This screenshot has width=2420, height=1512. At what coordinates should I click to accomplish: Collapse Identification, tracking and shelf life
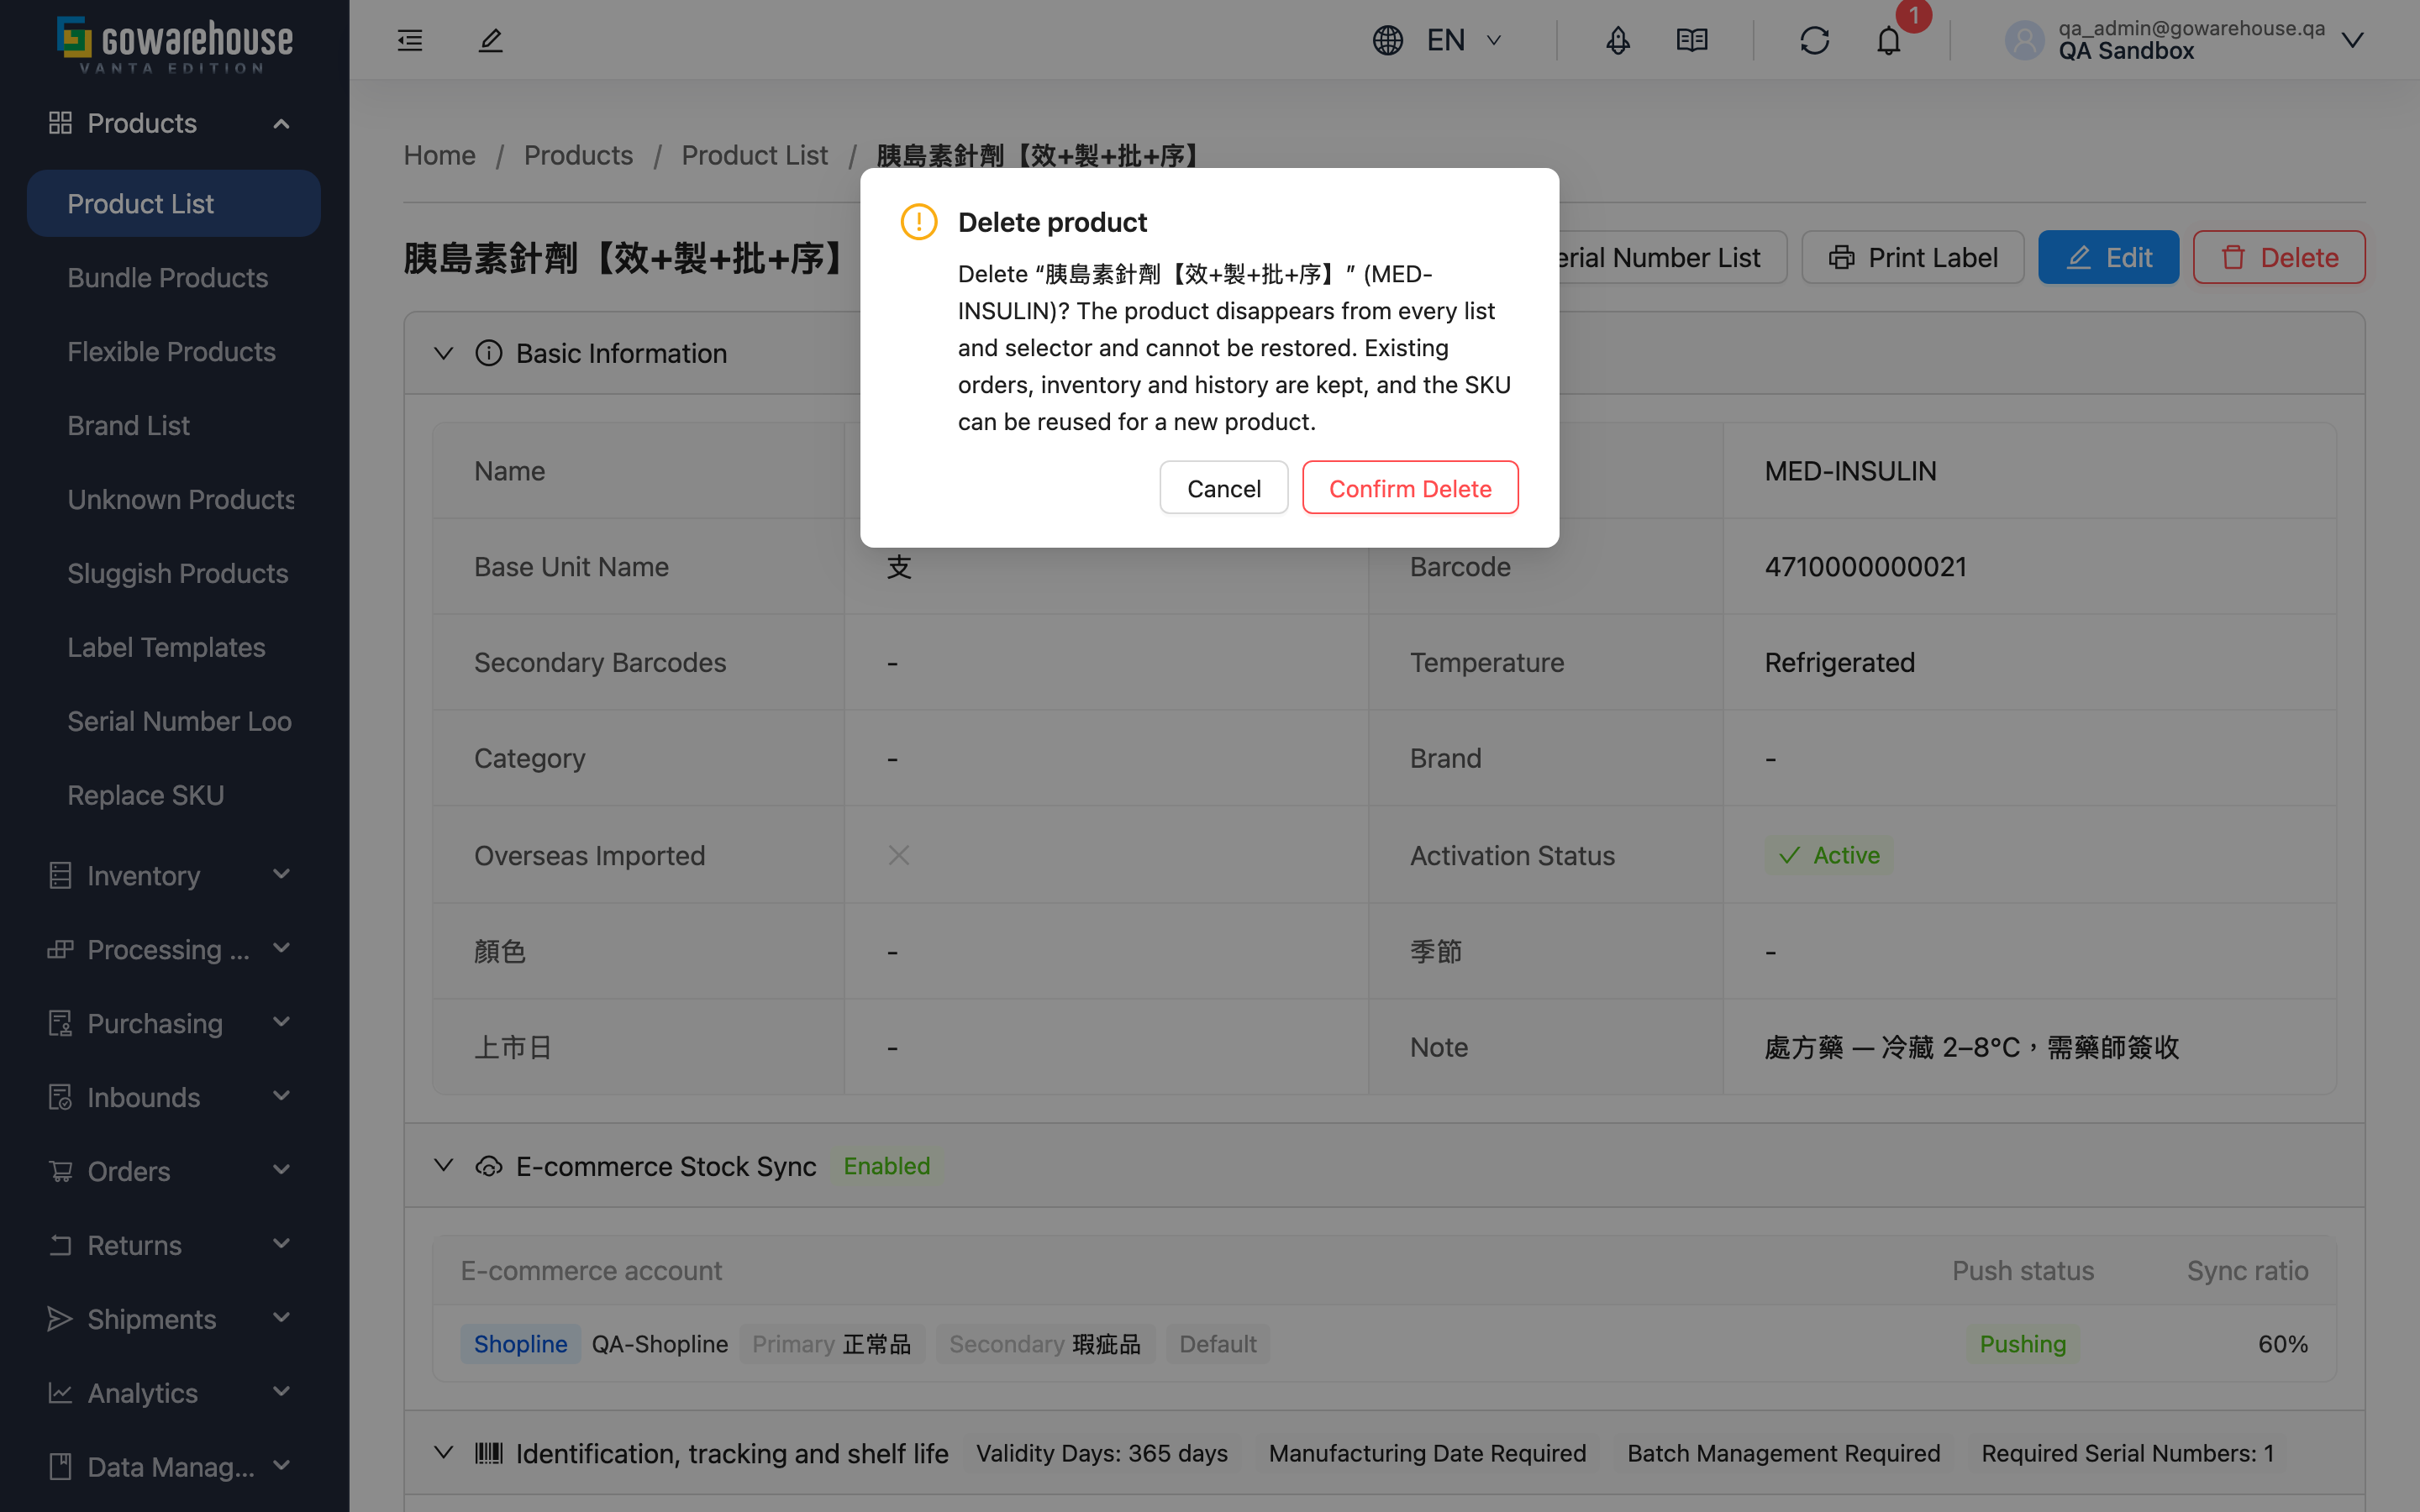point(443,1453)
